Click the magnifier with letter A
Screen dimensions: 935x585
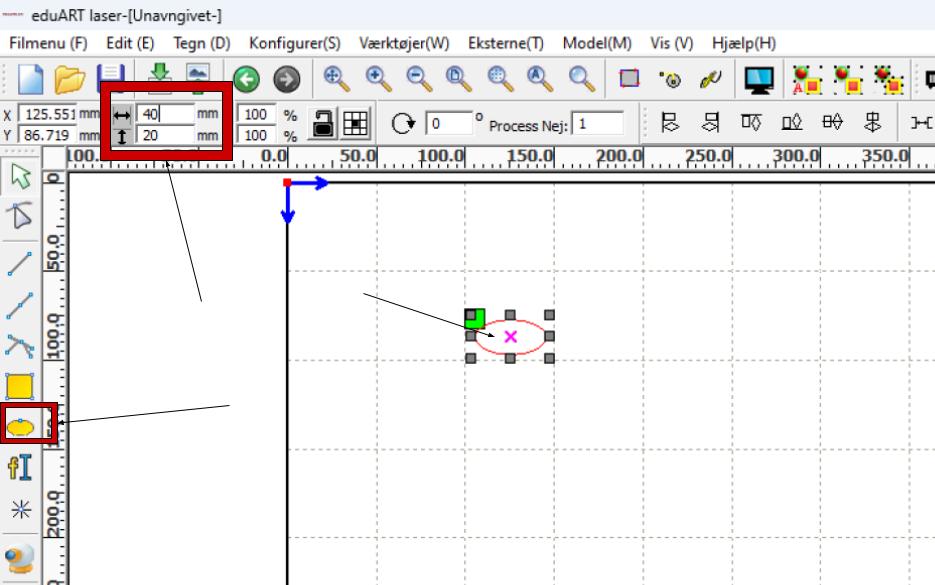click(x=540, y=79)
